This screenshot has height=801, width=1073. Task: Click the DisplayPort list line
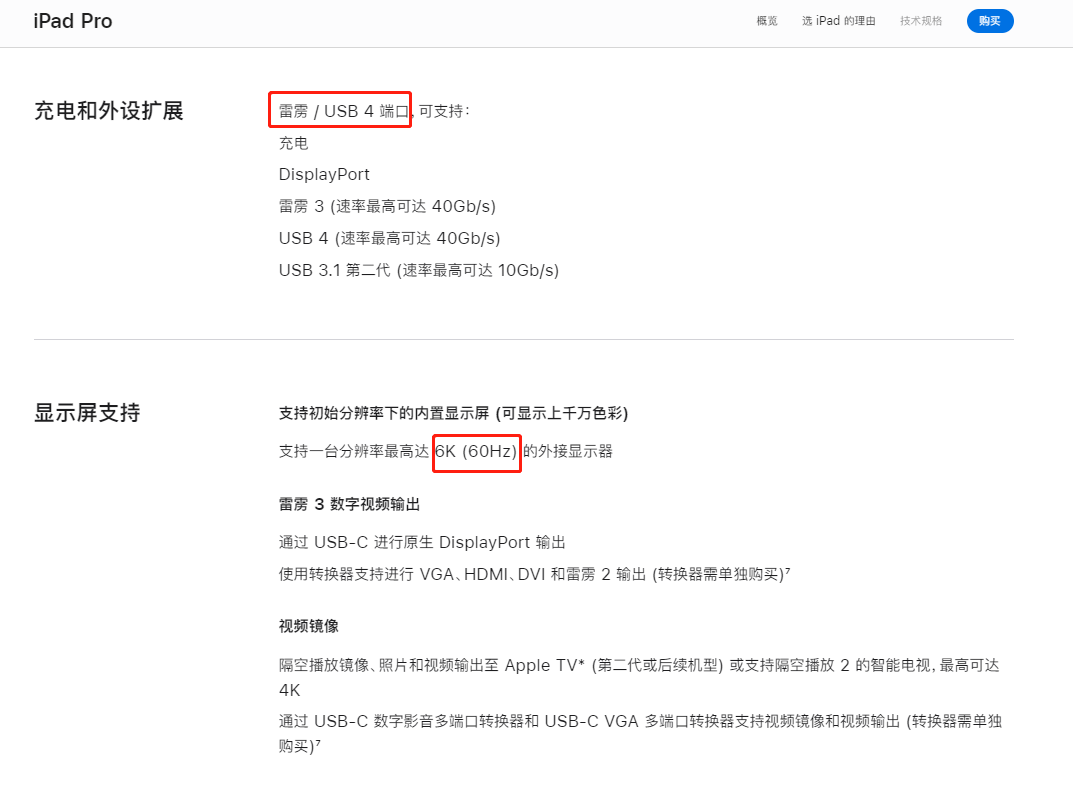(324, 174)
